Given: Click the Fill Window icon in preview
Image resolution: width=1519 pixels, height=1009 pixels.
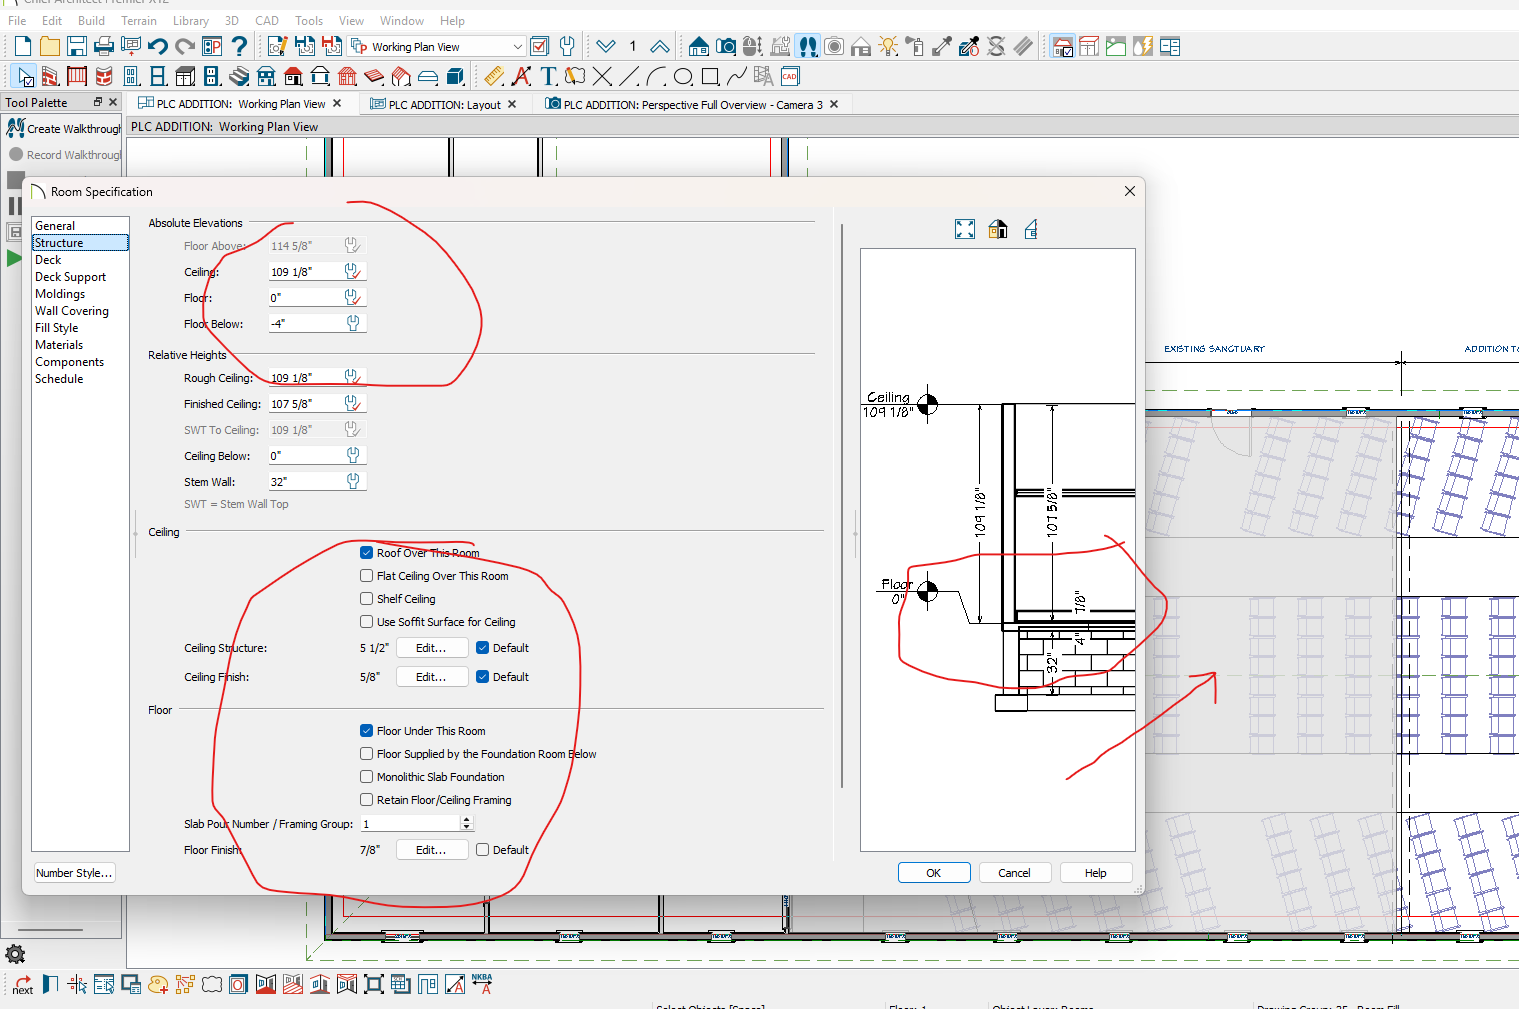Looking at the screenshot, I should pyautogui.click(x=964, y=229).
